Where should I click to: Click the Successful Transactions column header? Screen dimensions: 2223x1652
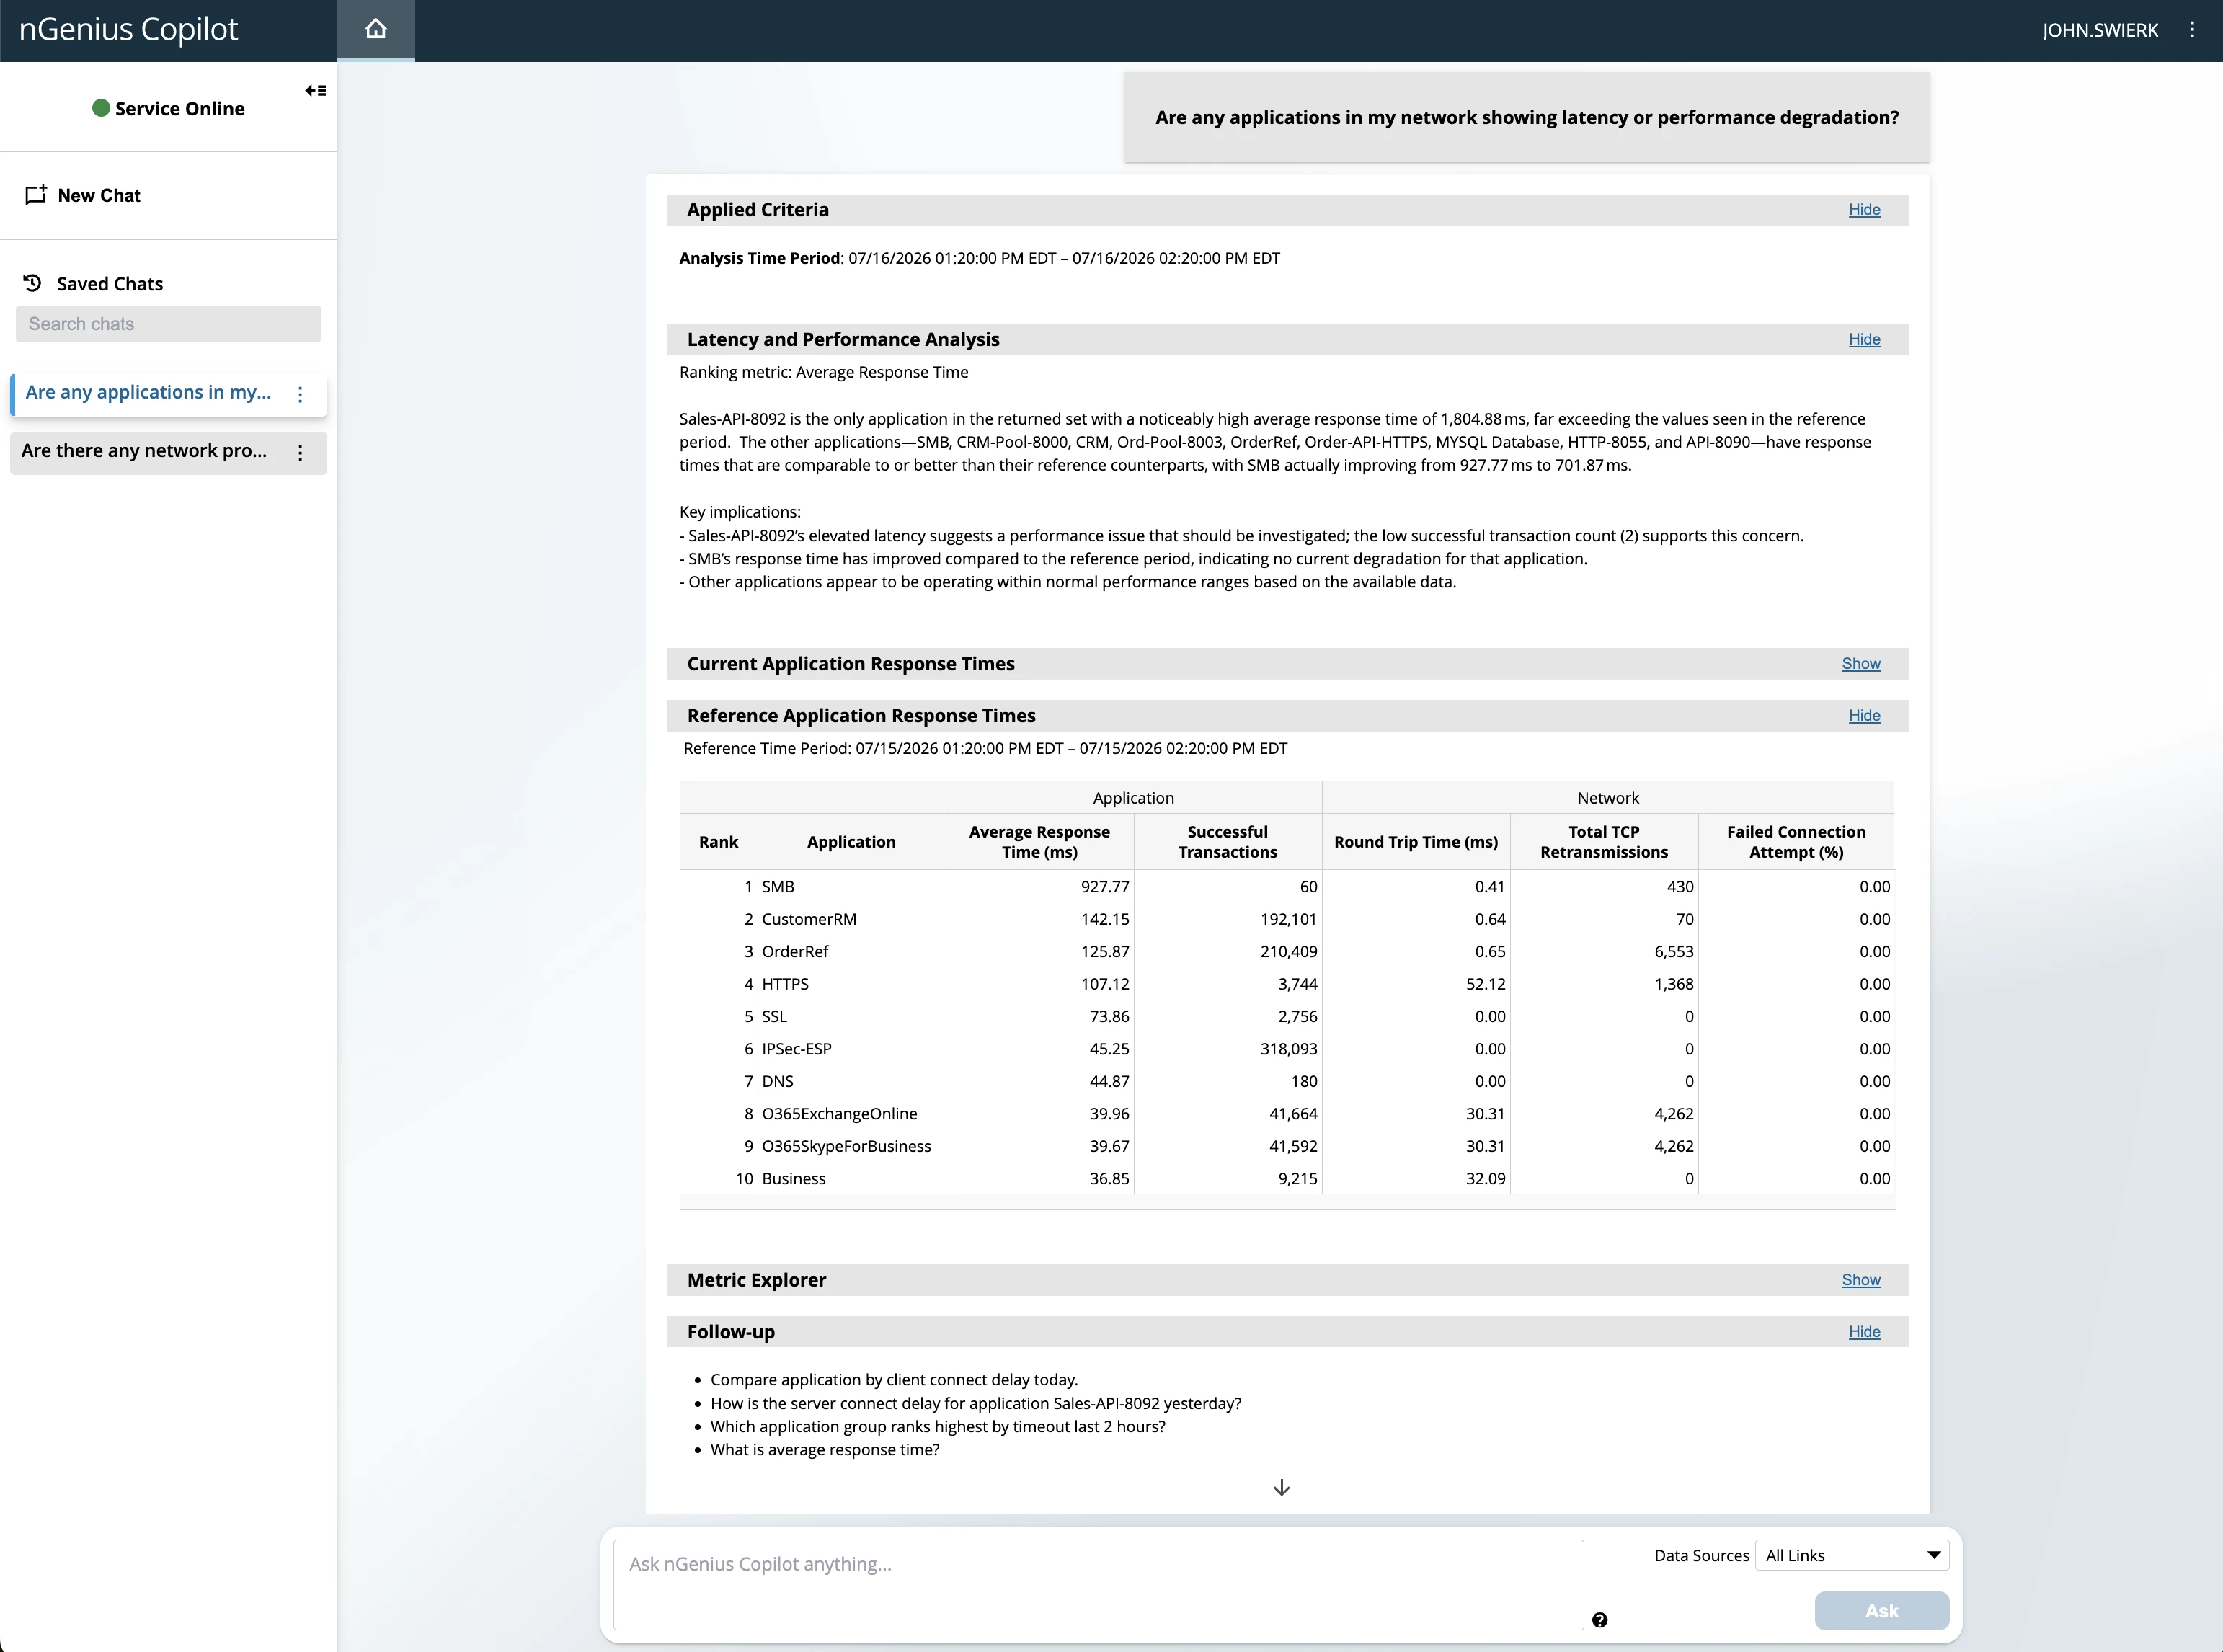(x=1227, y=842)
